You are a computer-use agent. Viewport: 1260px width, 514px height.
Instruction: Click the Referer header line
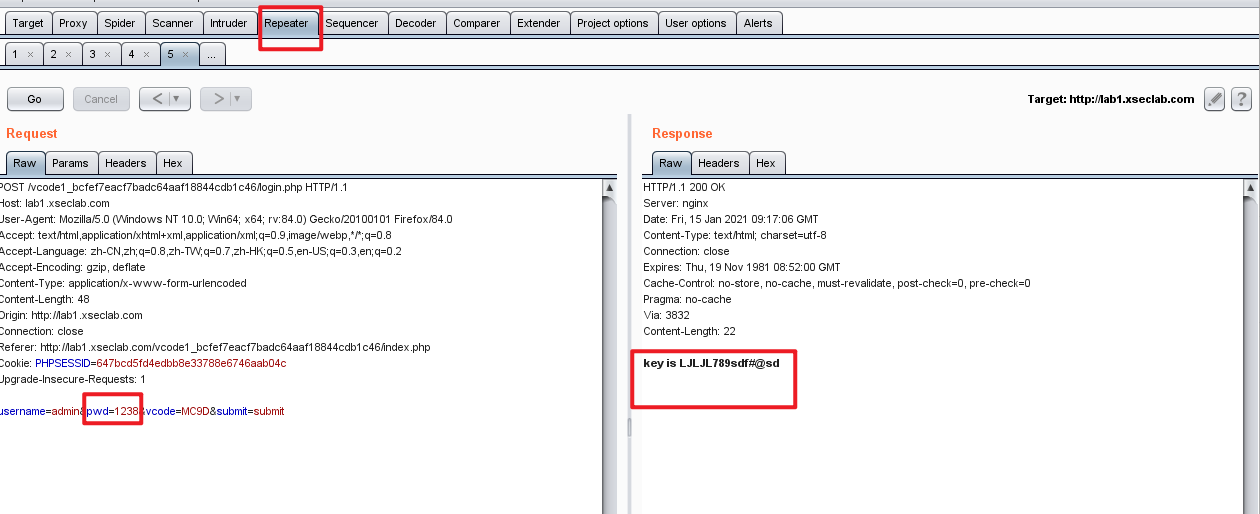[x=215, y=347]
